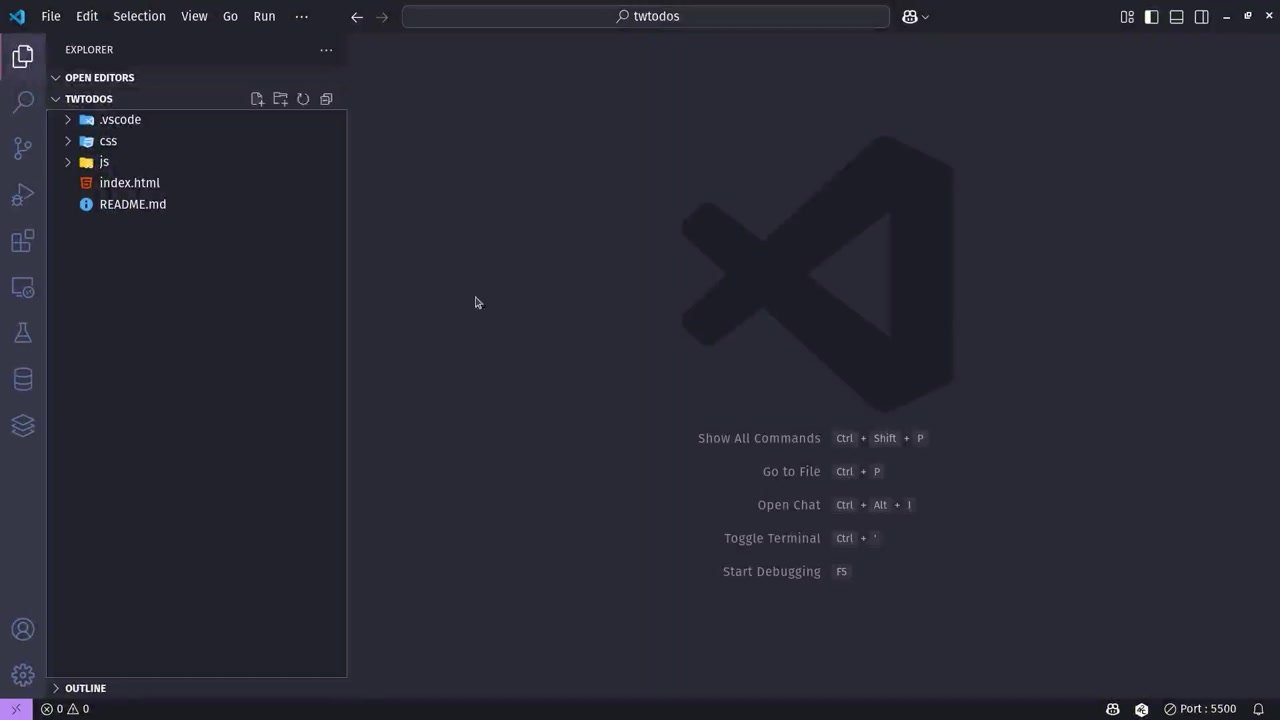
Task: Create a new folder in TWTODOS
Action: [280, 99]
